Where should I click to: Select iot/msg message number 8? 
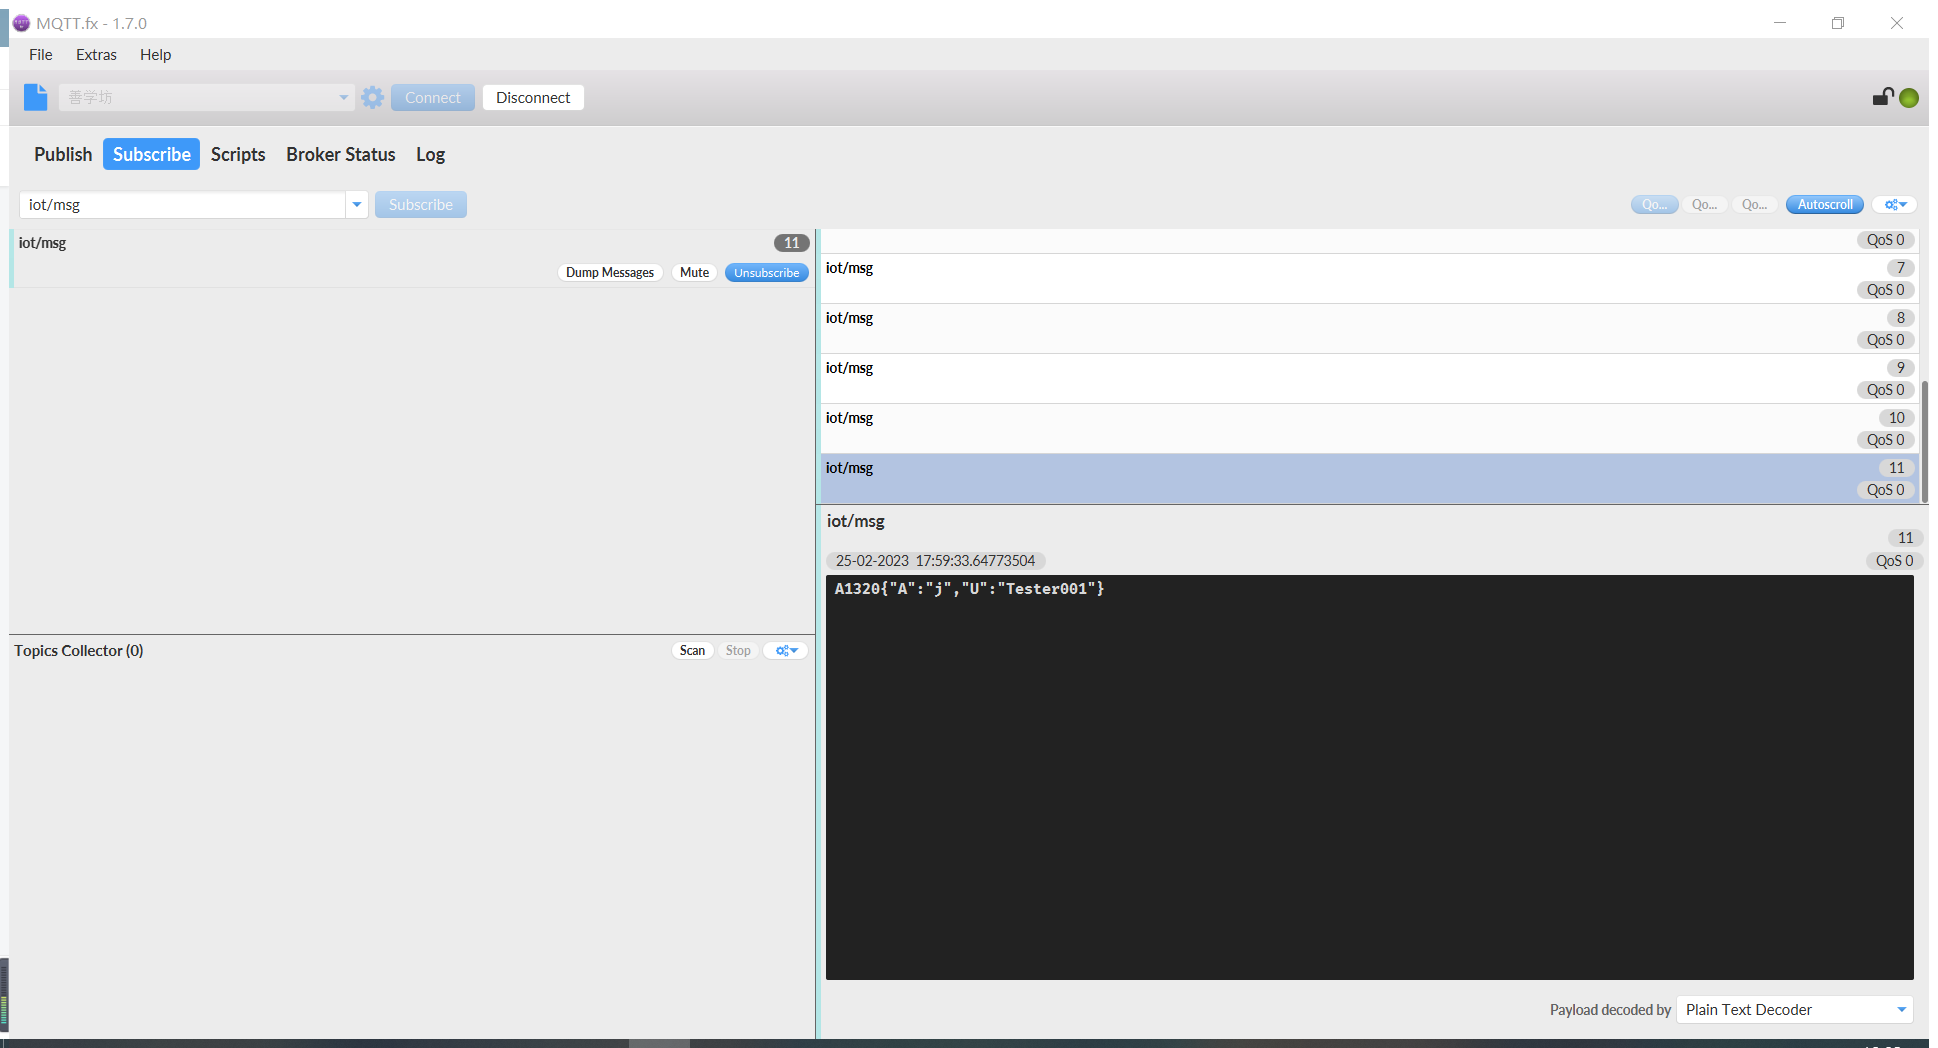coord(1369,329)
